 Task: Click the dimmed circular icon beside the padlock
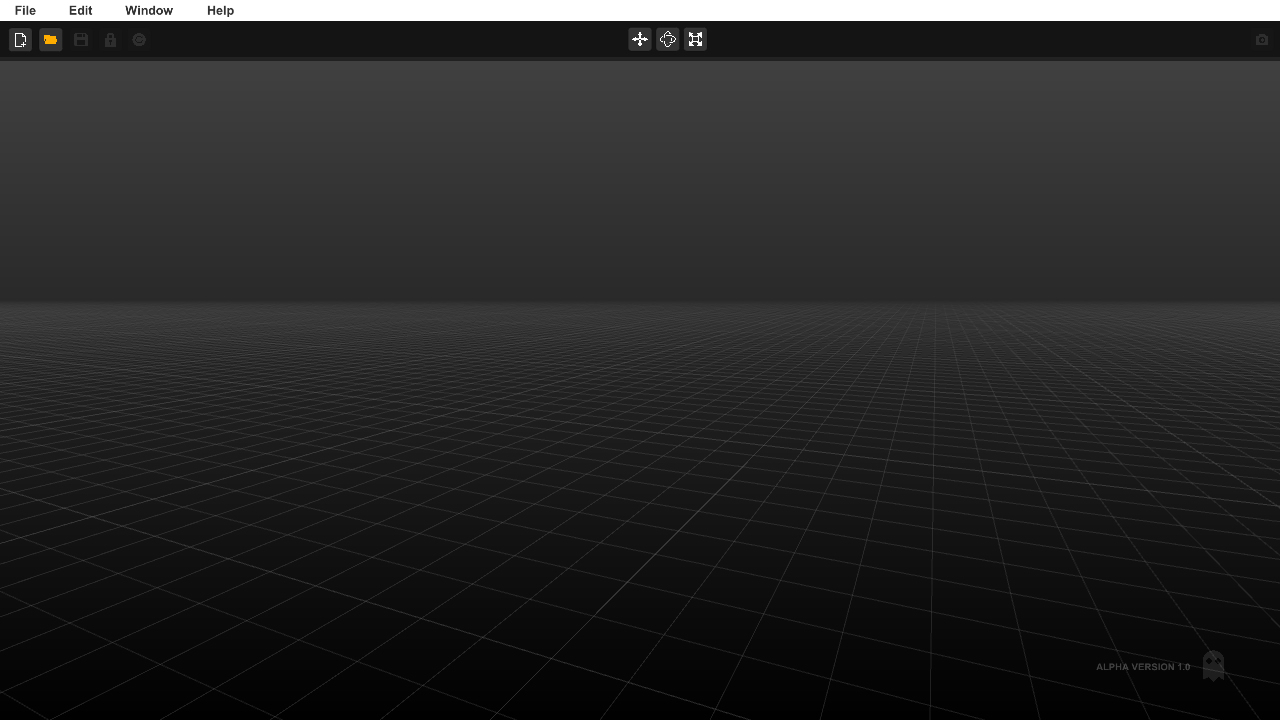pos(139,40)
